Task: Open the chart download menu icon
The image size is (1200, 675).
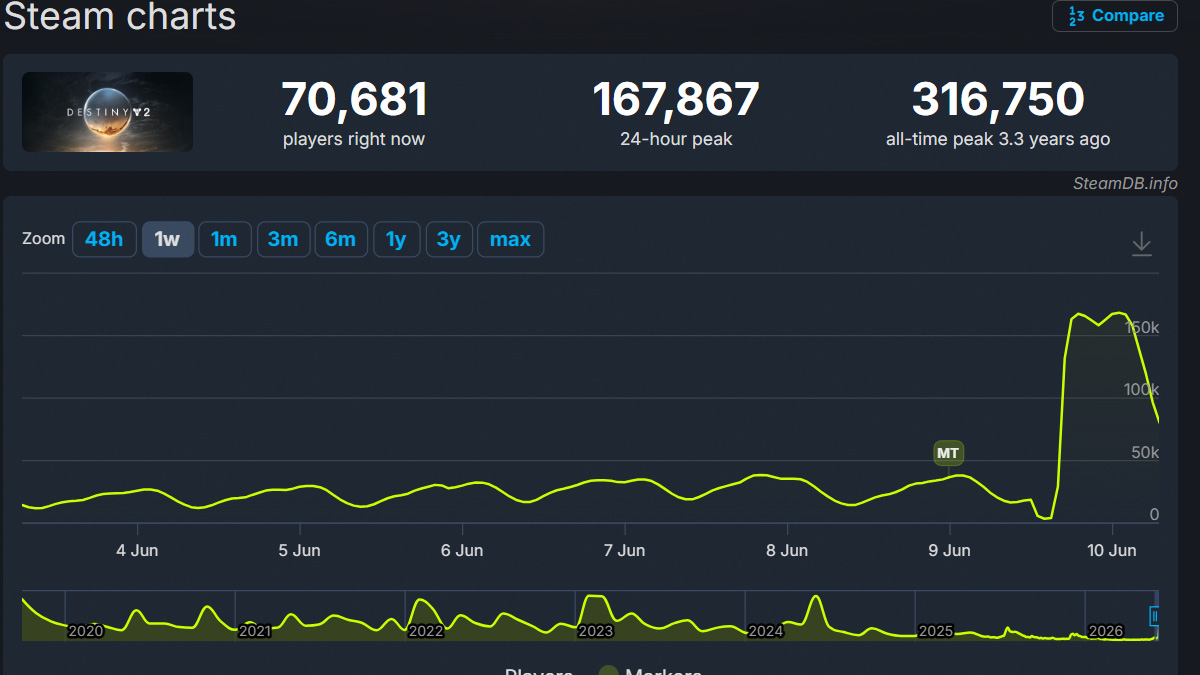Action: coord(1141,244)
